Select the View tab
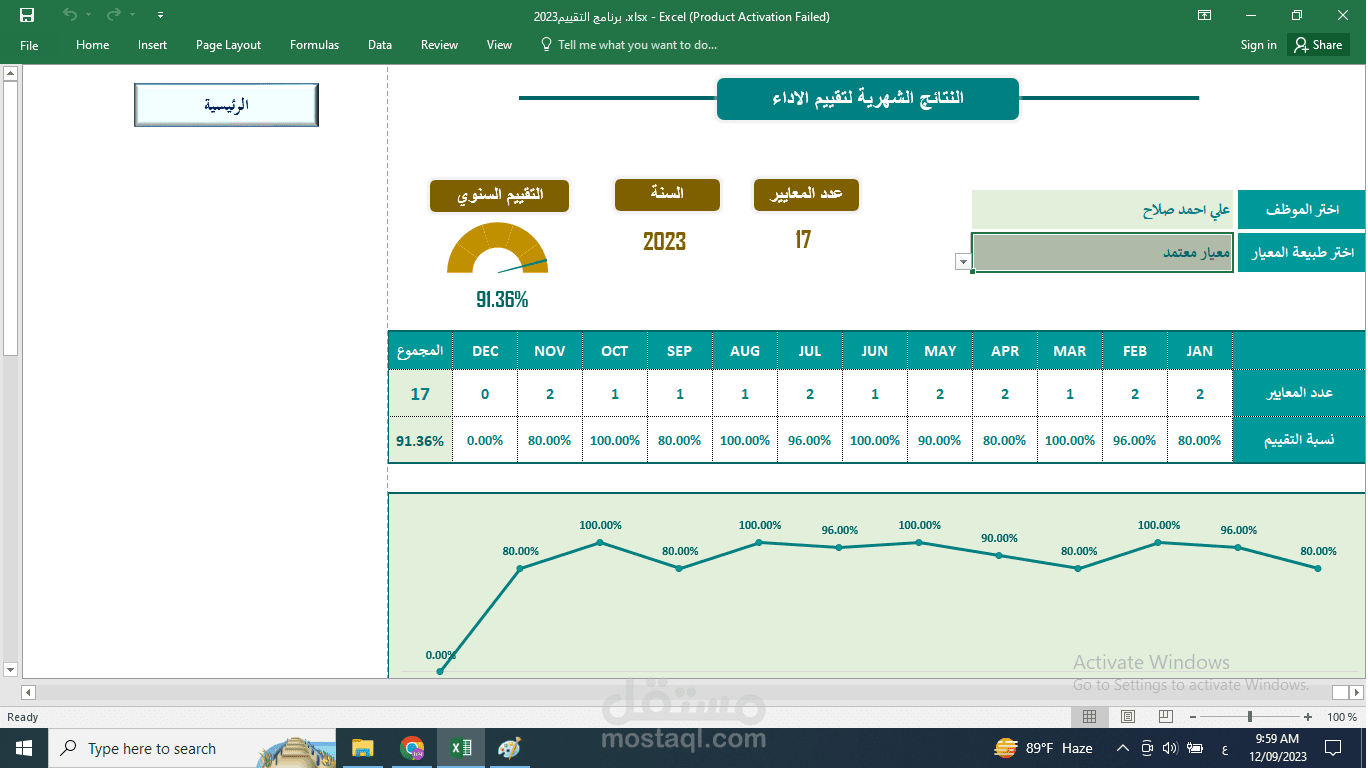This screenshot has width=1368, height=768. click(499, 45)
